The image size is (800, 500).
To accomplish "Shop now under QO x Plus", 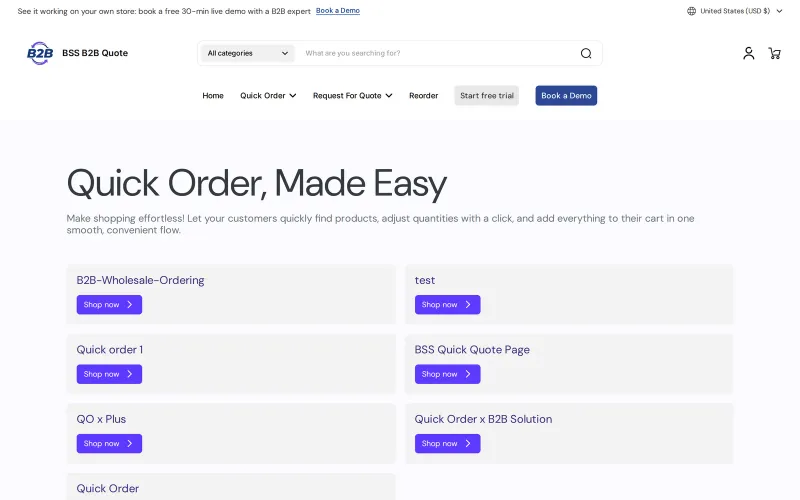I will pos(109,443).
